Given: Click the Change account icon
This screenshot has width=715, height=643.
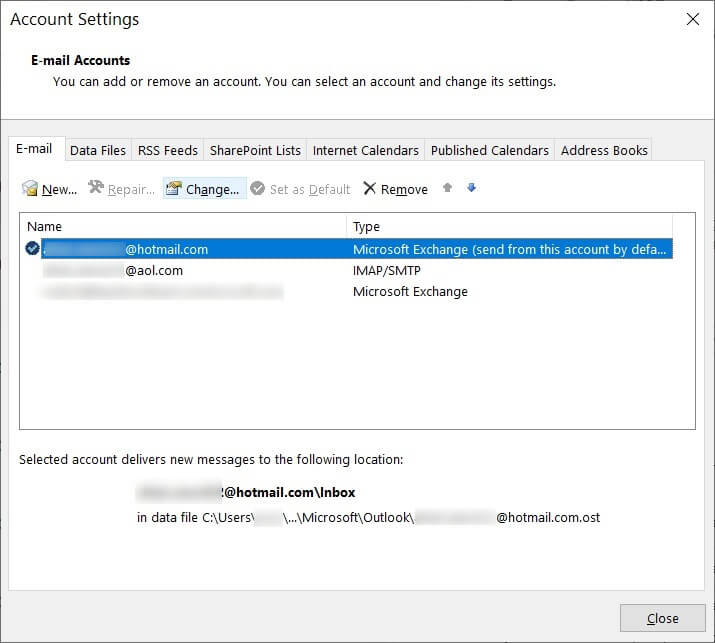Looking at the screenshot, I should pyautogui.click(x=174, y=188).
